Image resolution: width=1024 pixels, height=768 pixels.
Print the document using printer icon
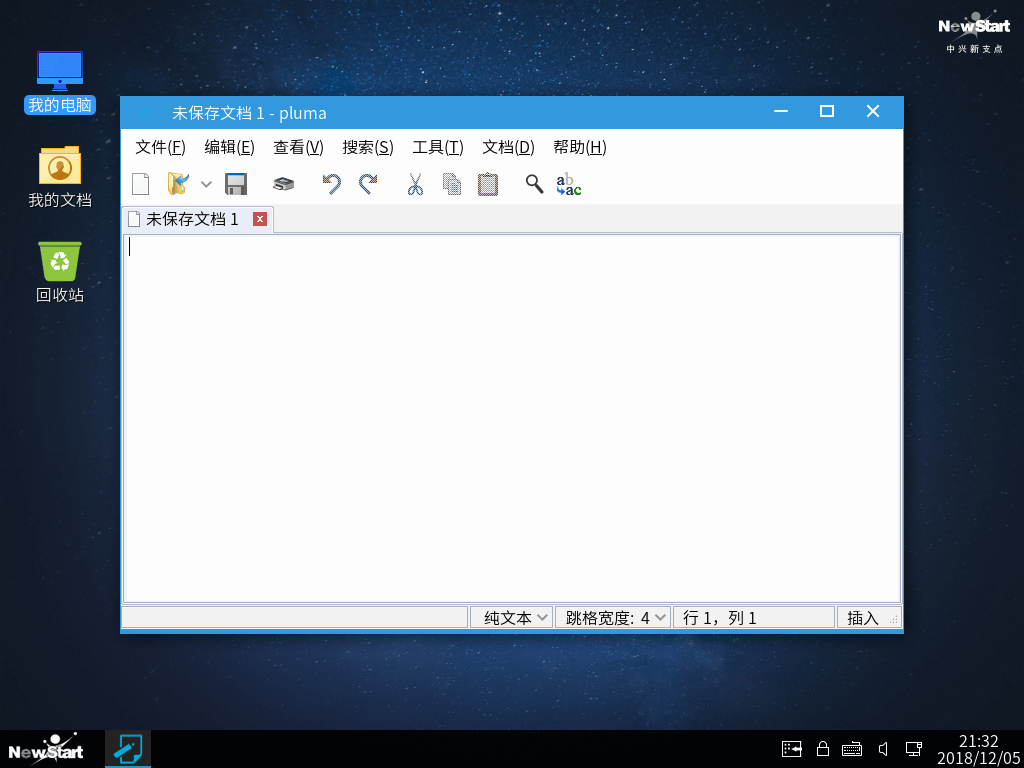[x=283, y=184]
